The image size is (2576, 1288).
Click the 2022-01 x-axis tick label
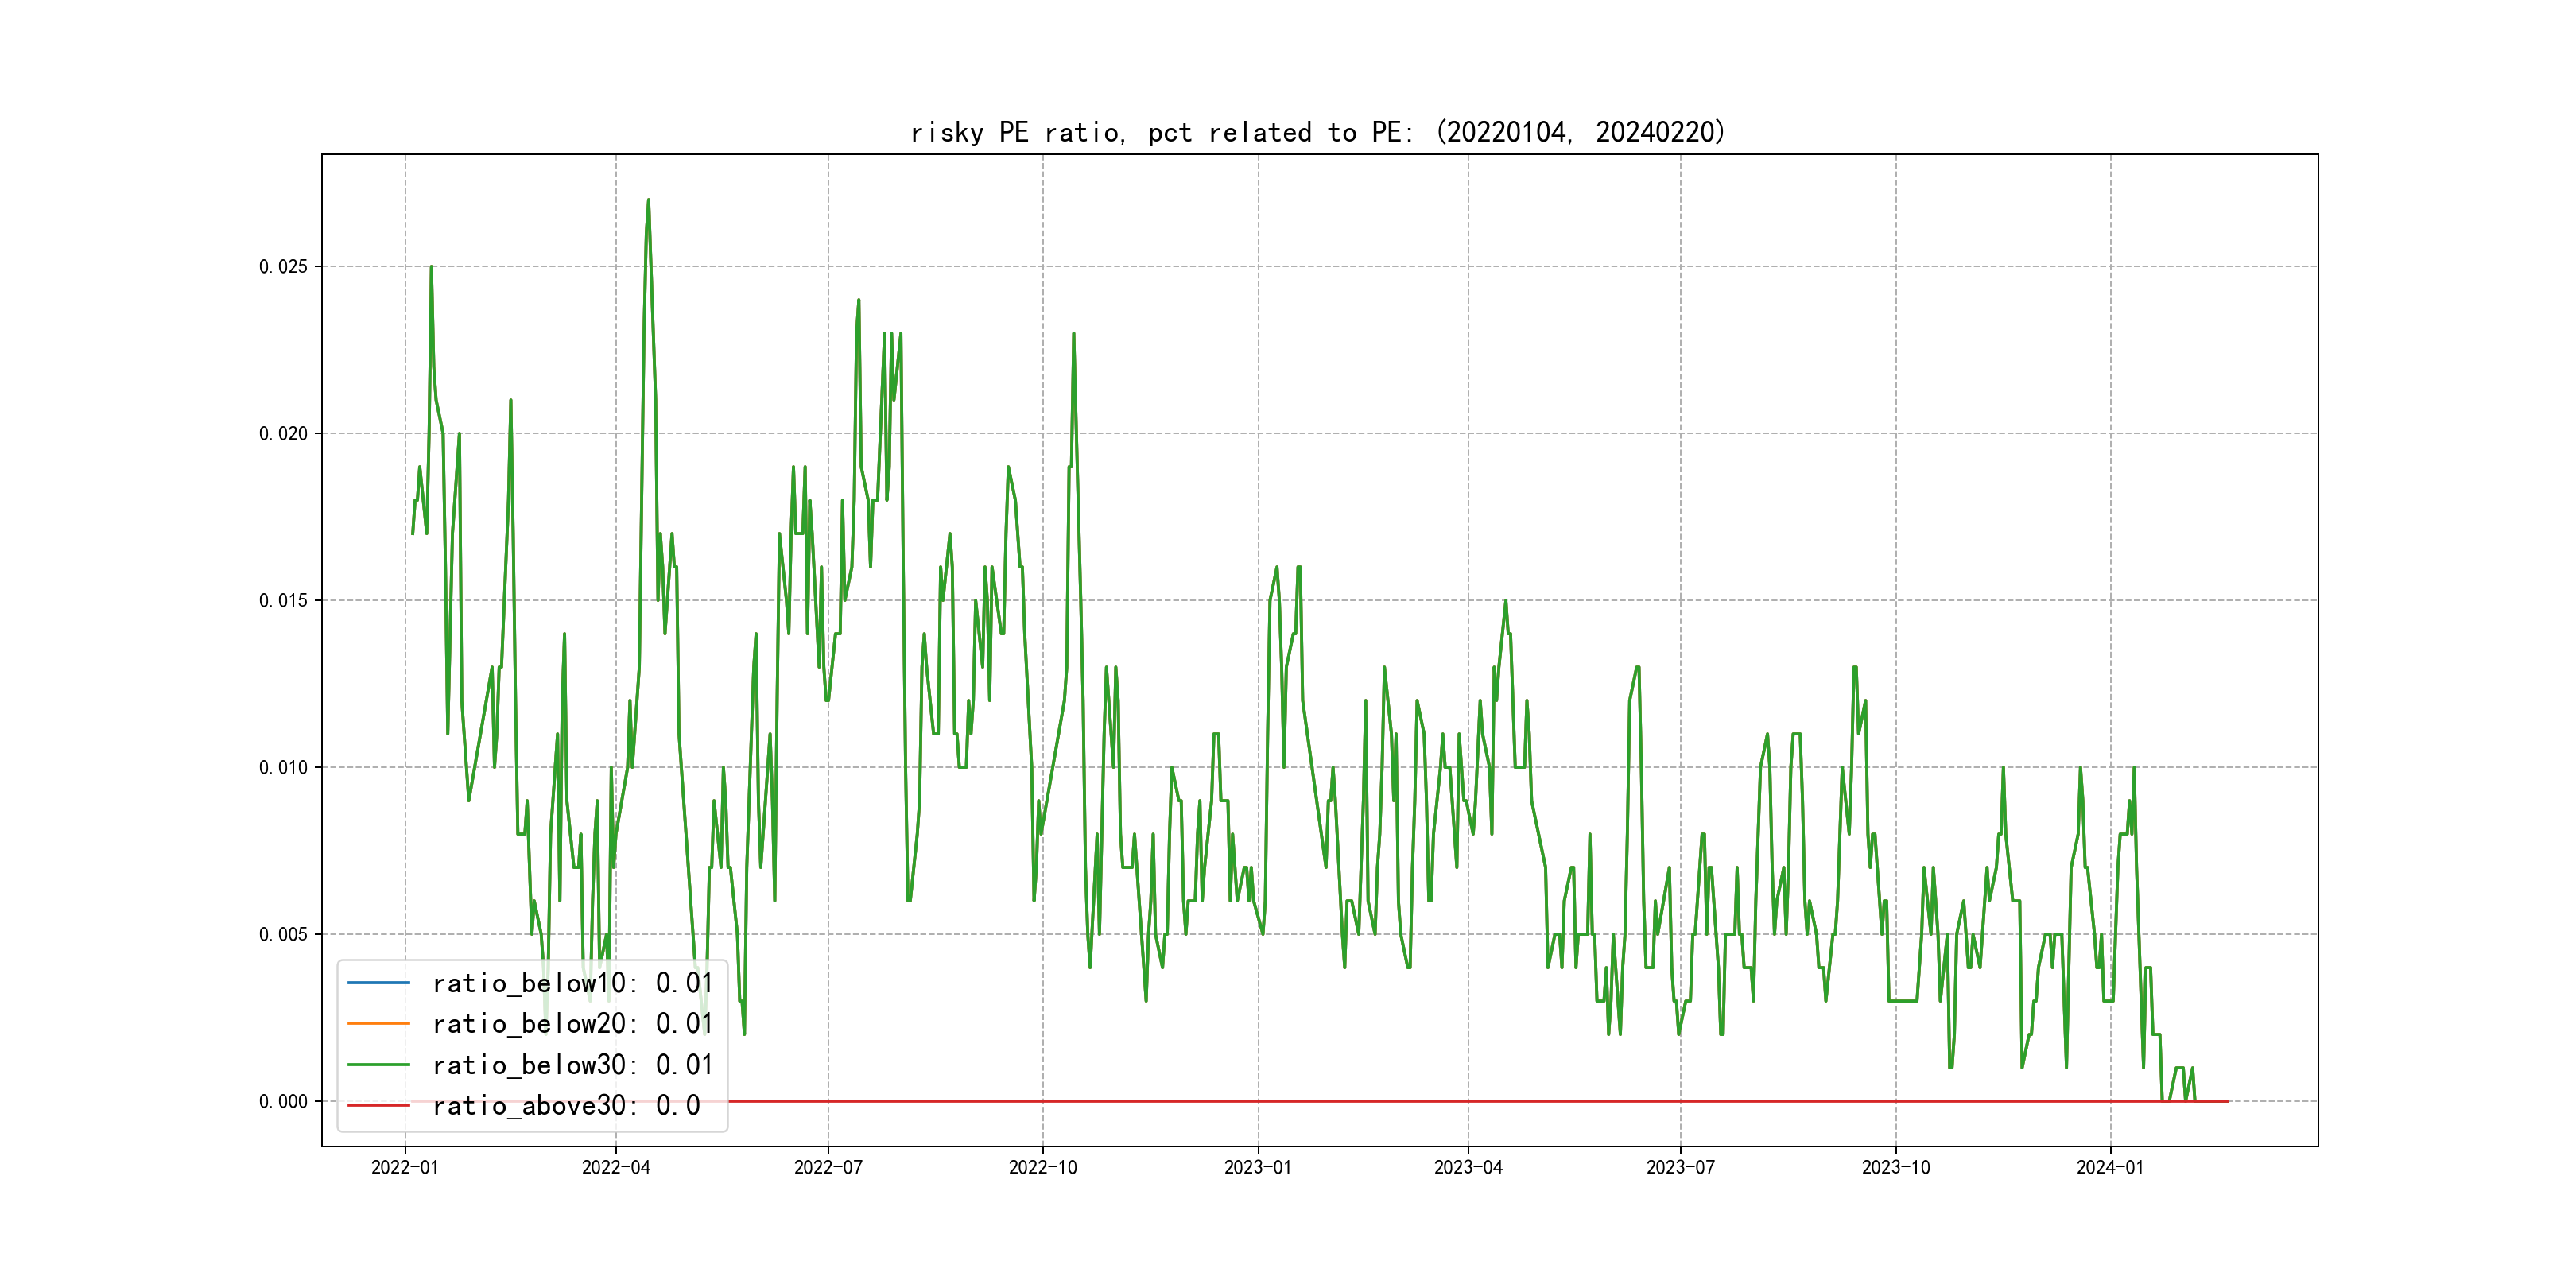coord(405,1167)
